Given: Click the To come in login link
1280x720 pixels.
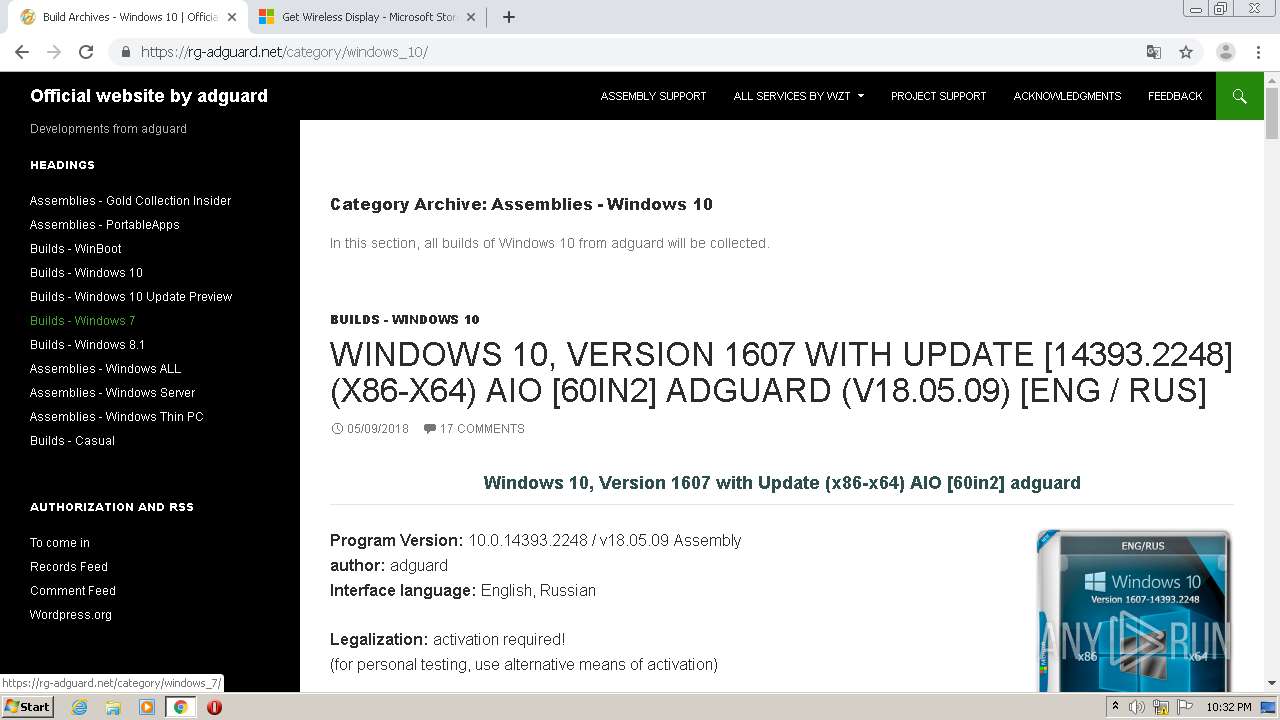Looking at the screenshot, I should 60,543.
